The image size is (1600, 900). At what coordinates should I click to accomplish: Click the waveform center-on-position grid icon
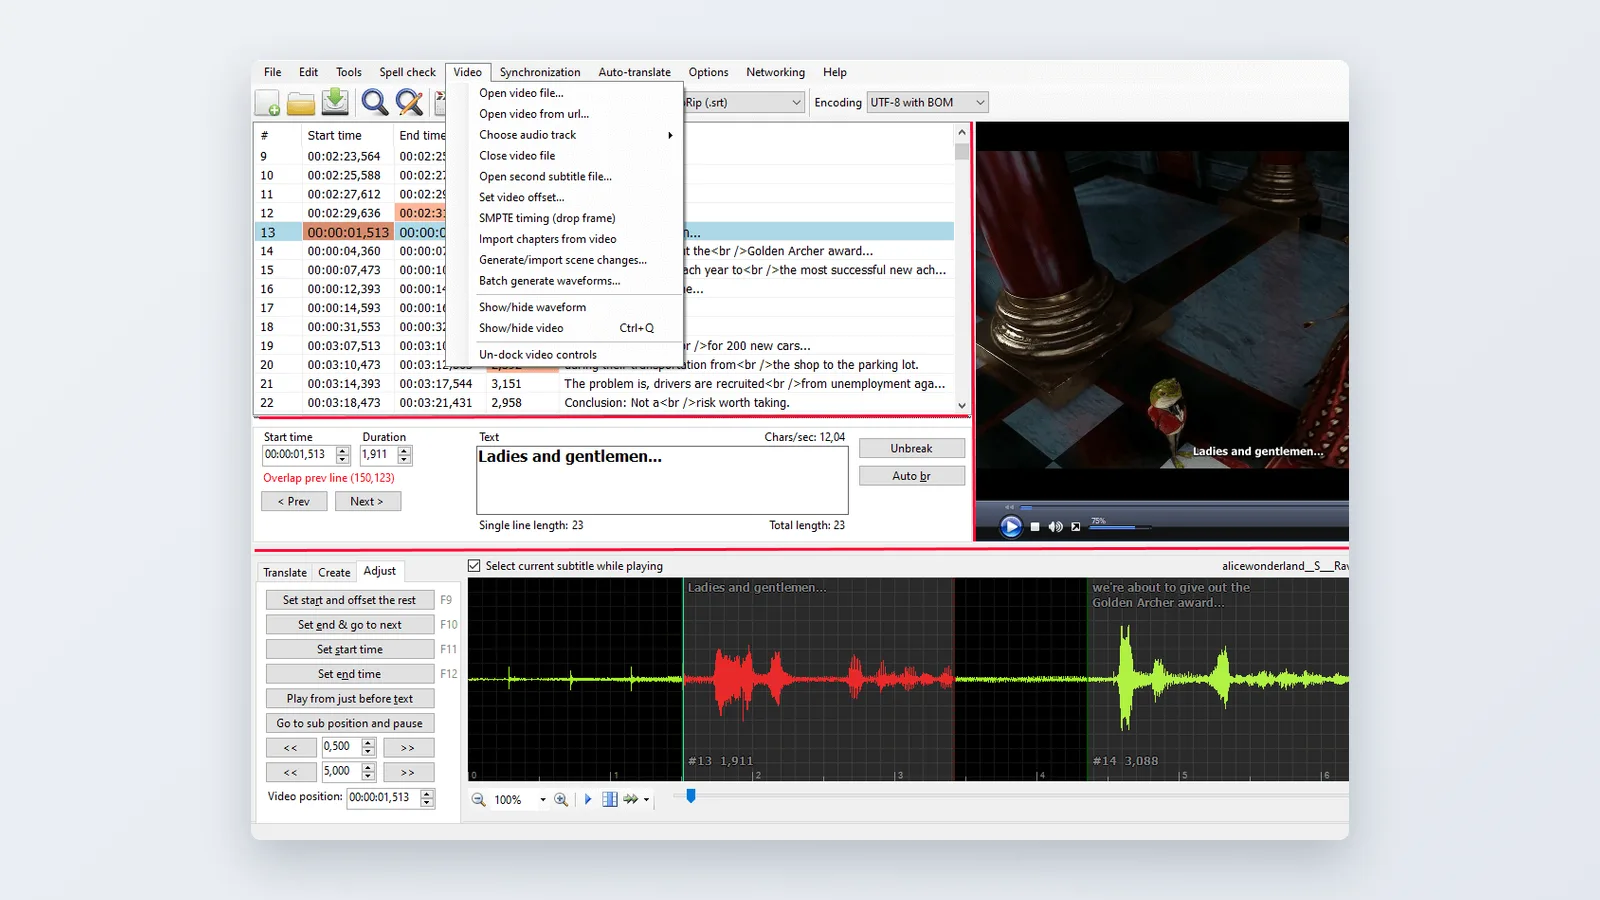point(610,800)
